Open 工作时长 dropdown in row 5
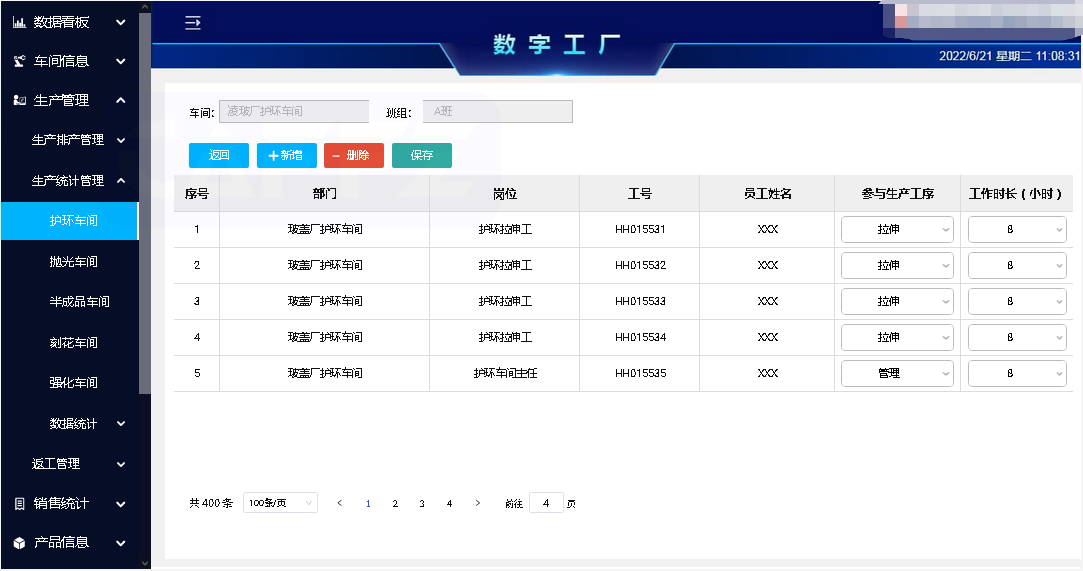This screenshot has height=571, width=1083. pos(1017,373)
